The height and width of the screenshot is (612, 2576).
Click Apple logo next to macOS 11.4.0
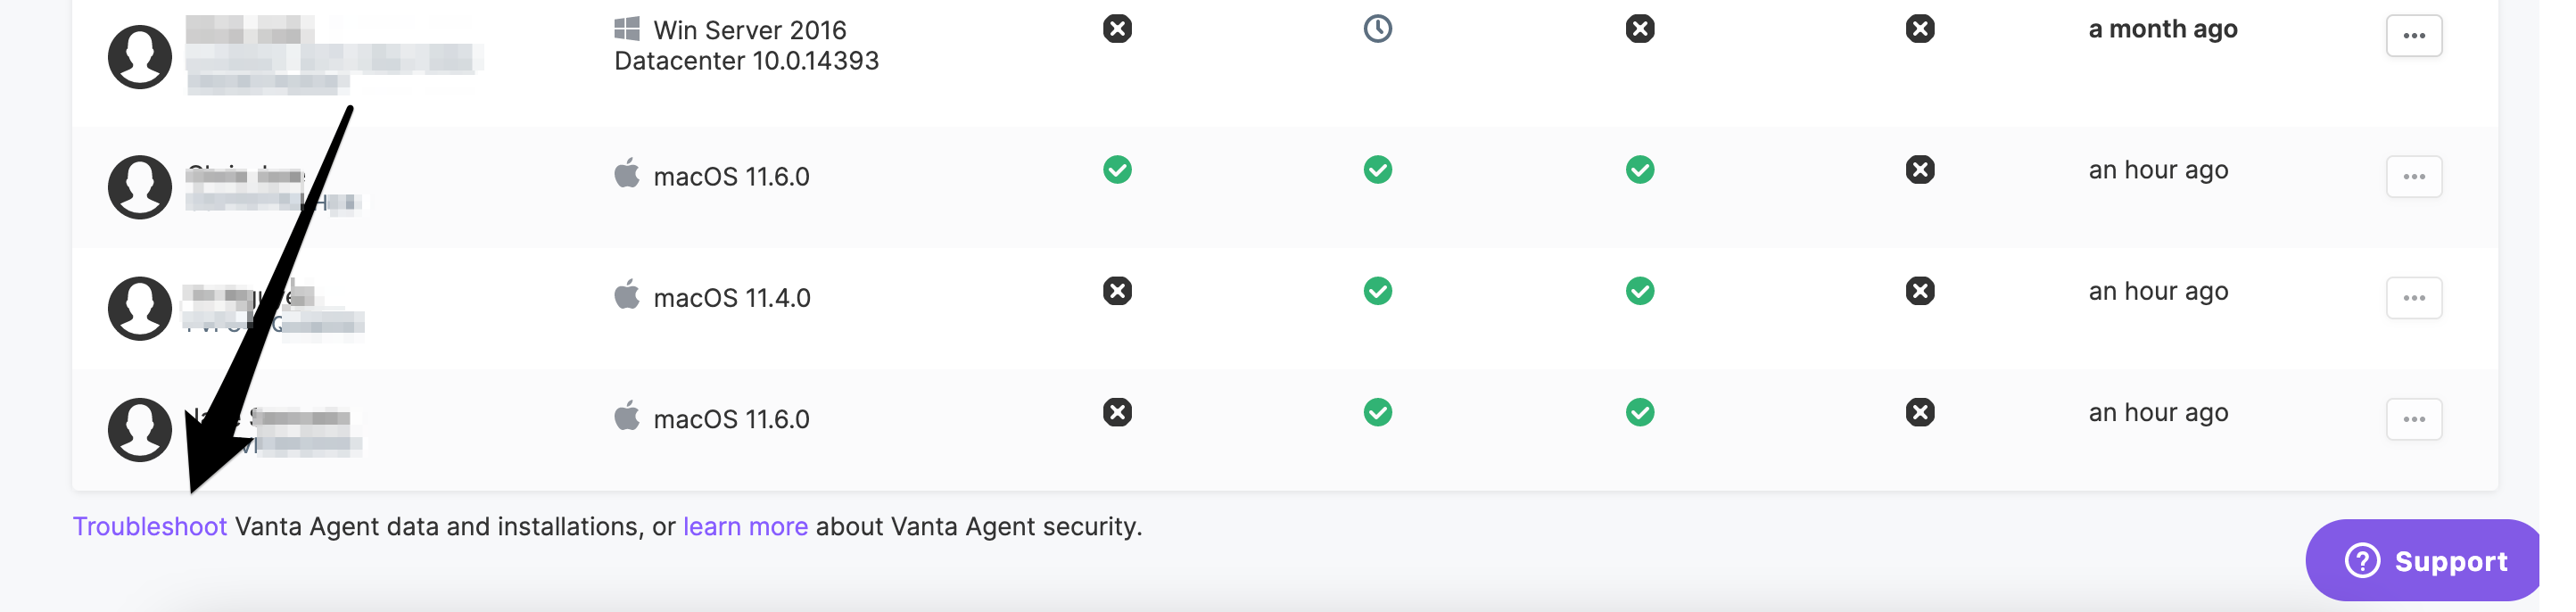tap(627, 295)
